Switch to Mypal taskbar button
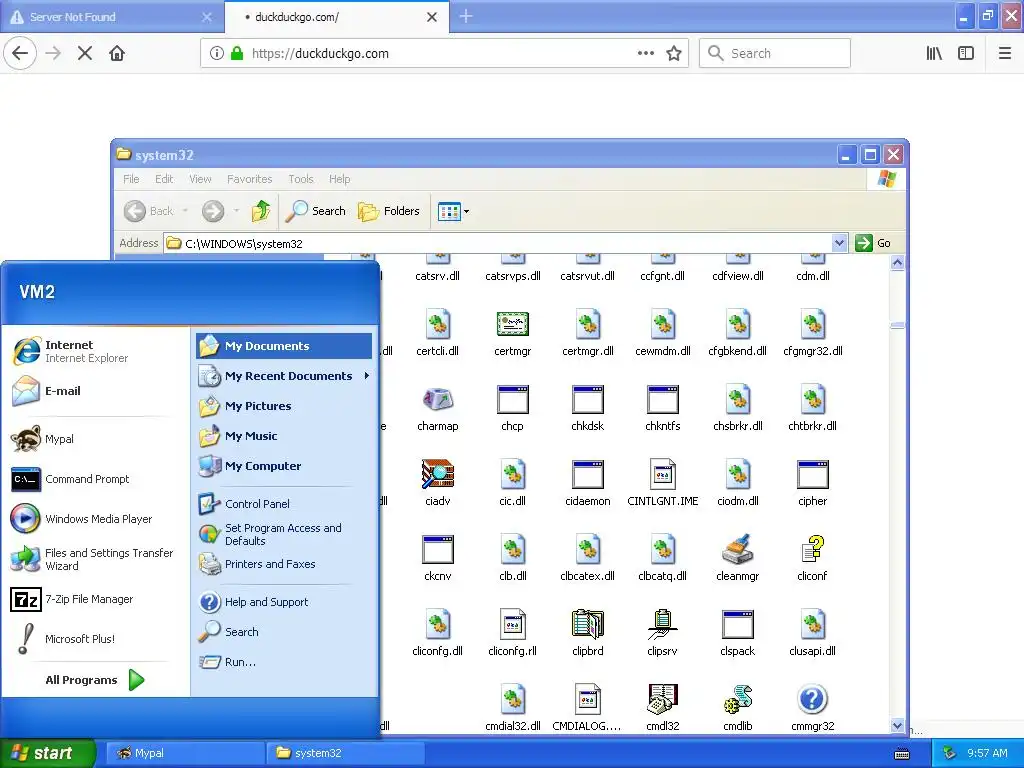Screen dimensions: 1024x768 185,753
